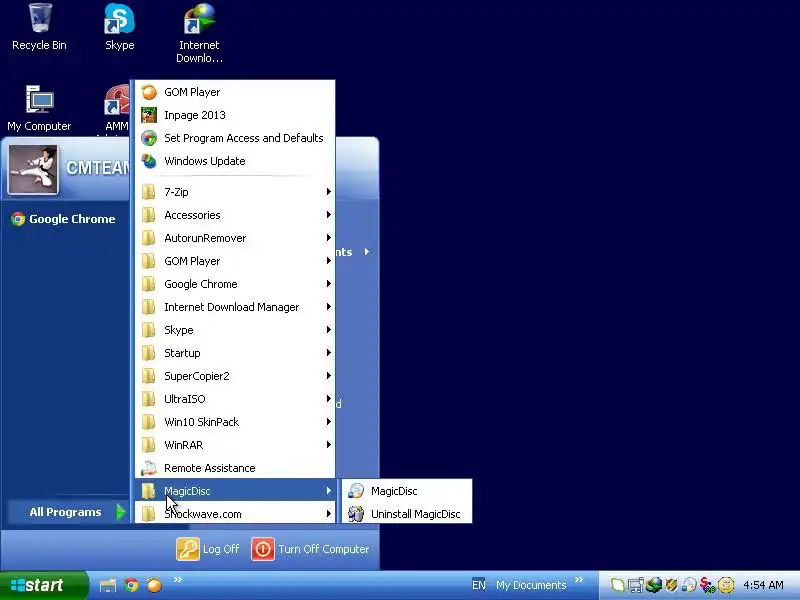Click the network monitor tray icon

point(635,585)
